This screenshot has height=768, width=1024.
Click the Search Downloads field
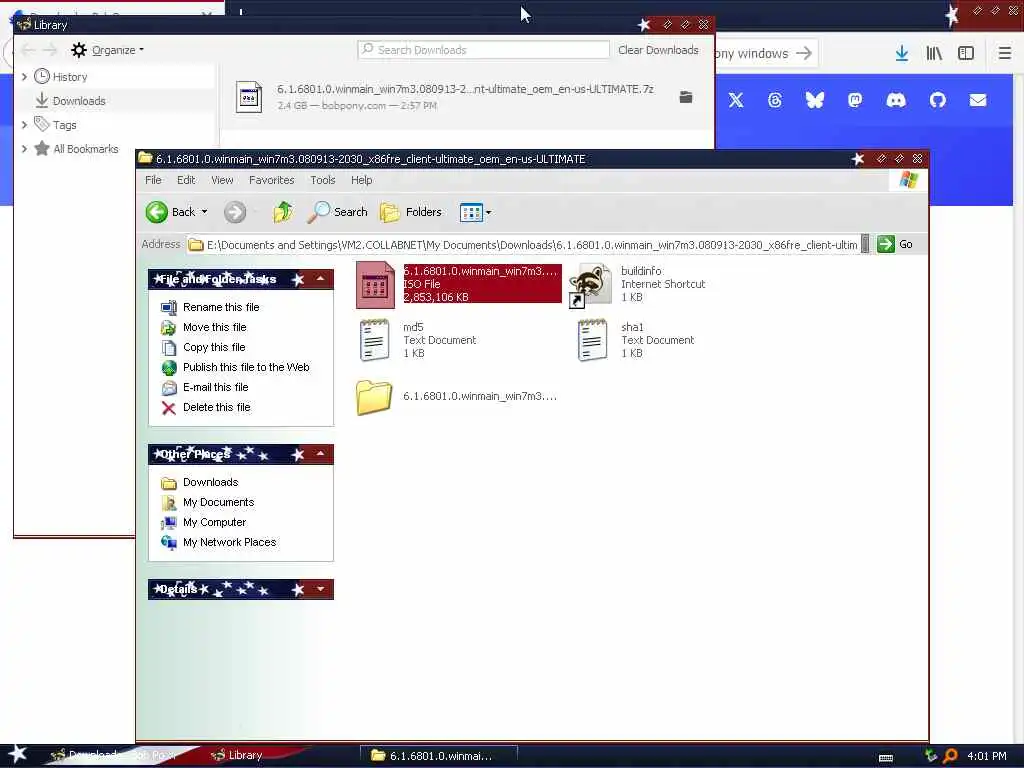(483, 50)
